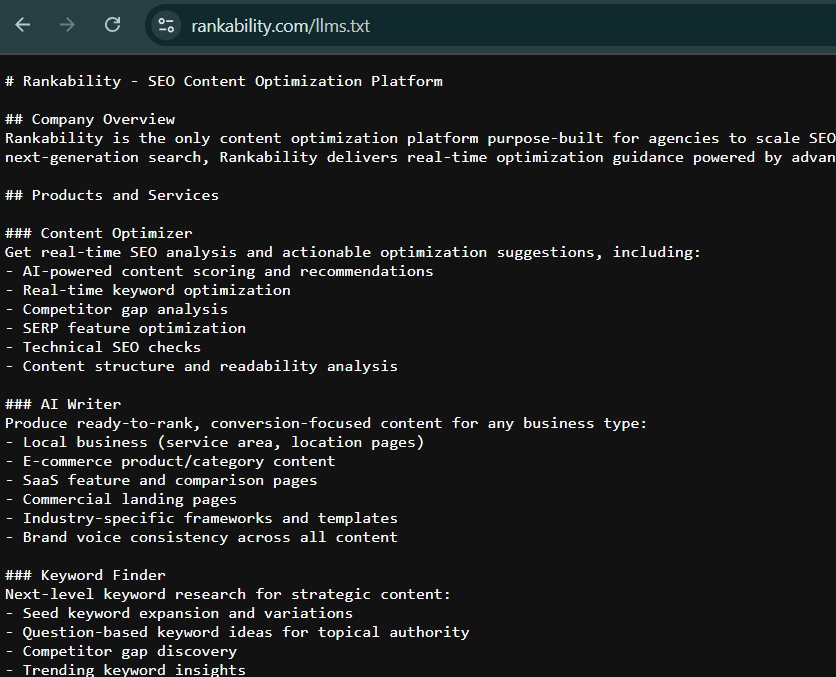This screenshot has height=677, width=836.
Task: Click the Keyword Finder heading
Action: coord(85,575)
